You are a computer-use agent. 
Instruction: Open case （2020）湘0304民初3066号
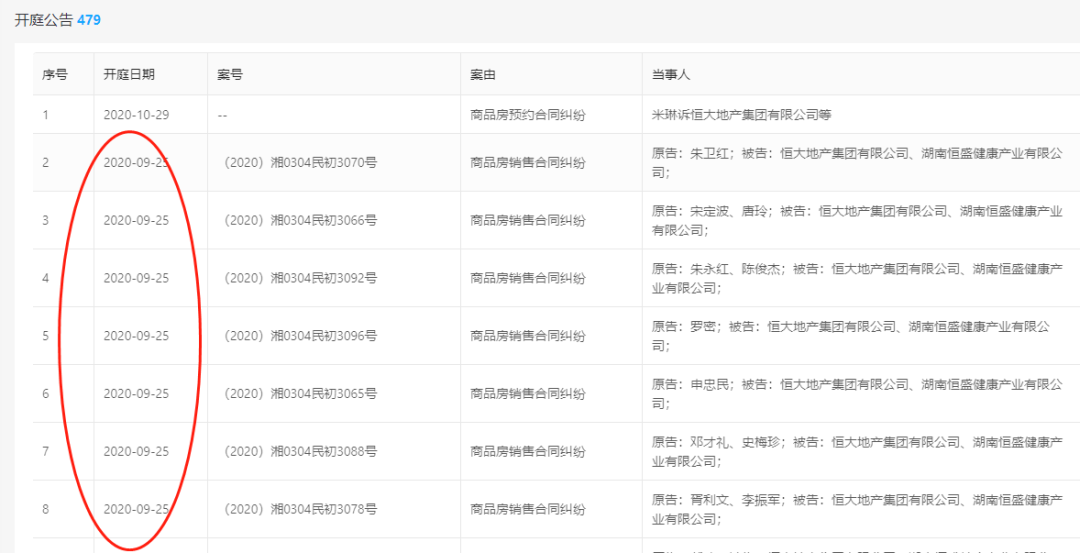[x=298, y=220]
